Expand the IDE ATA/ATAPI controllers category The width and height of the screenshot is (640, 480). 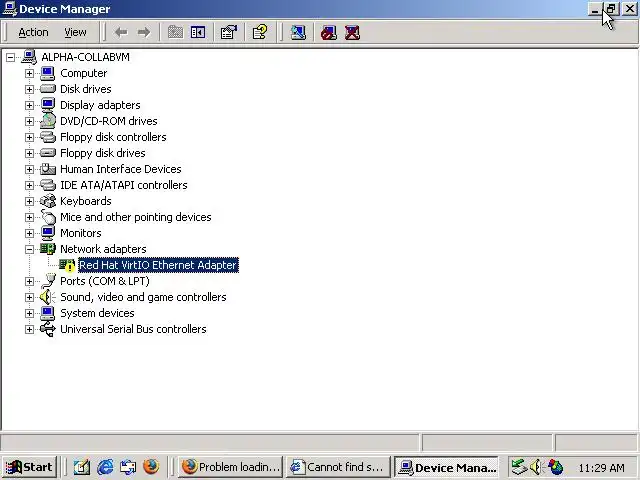click(x=29, y=185)
